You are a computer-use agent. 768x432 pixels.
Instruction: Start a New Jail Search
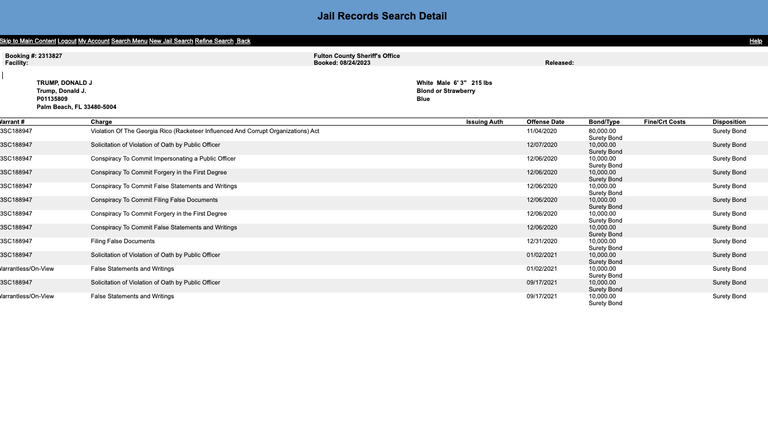pos(171,41)
